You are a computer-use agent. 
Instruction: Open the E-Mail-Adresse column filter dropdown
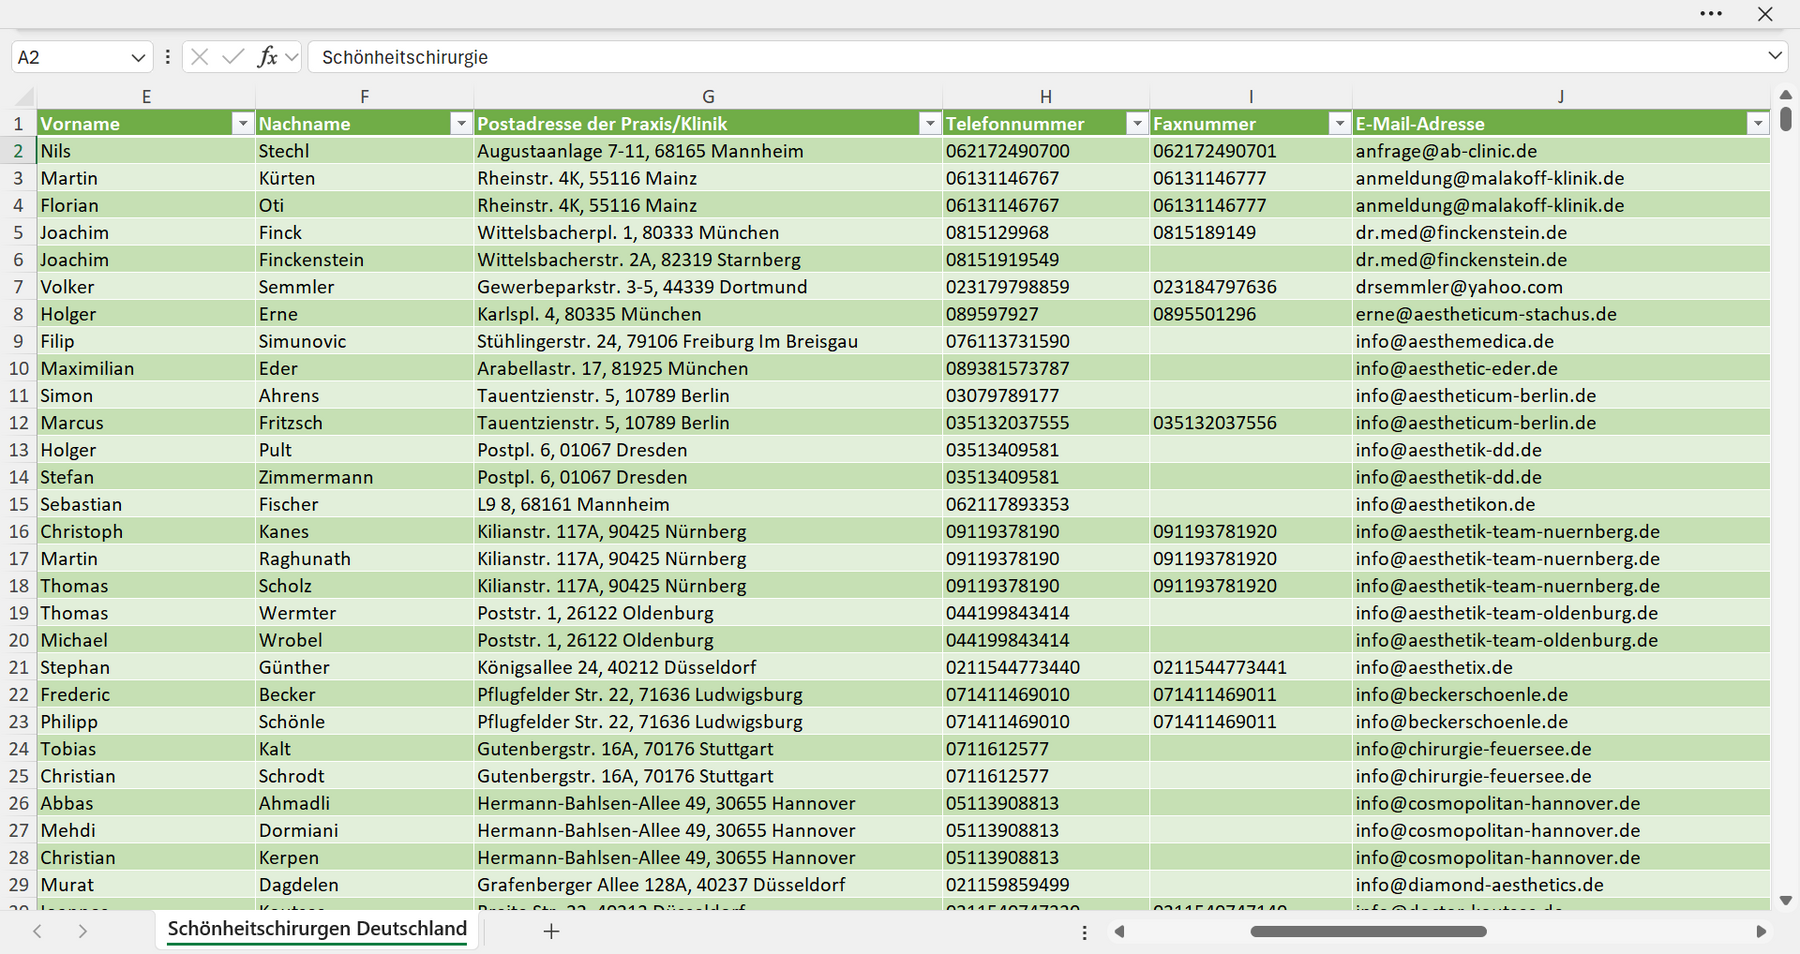tap(1757, 123)
